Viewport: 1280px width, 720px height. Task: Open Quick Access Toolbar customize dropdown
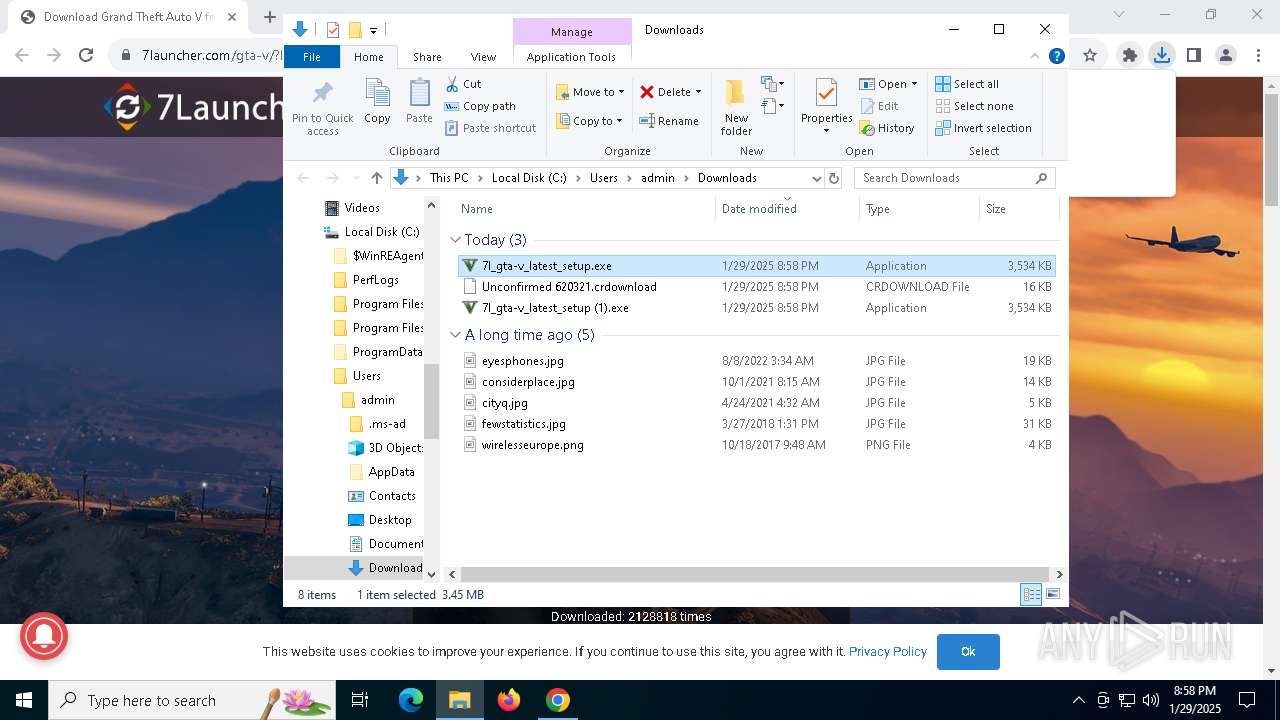373,31
